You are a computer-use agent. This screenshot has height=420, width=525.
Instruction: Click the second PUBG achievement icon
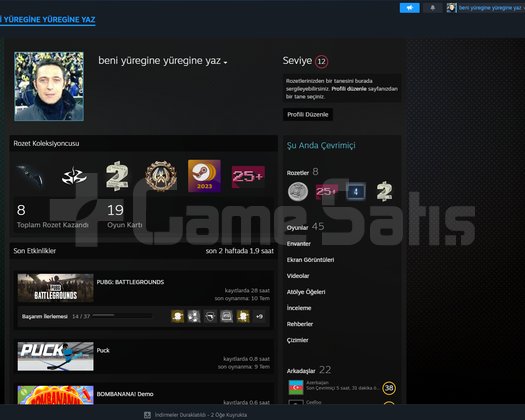[194, 316]
